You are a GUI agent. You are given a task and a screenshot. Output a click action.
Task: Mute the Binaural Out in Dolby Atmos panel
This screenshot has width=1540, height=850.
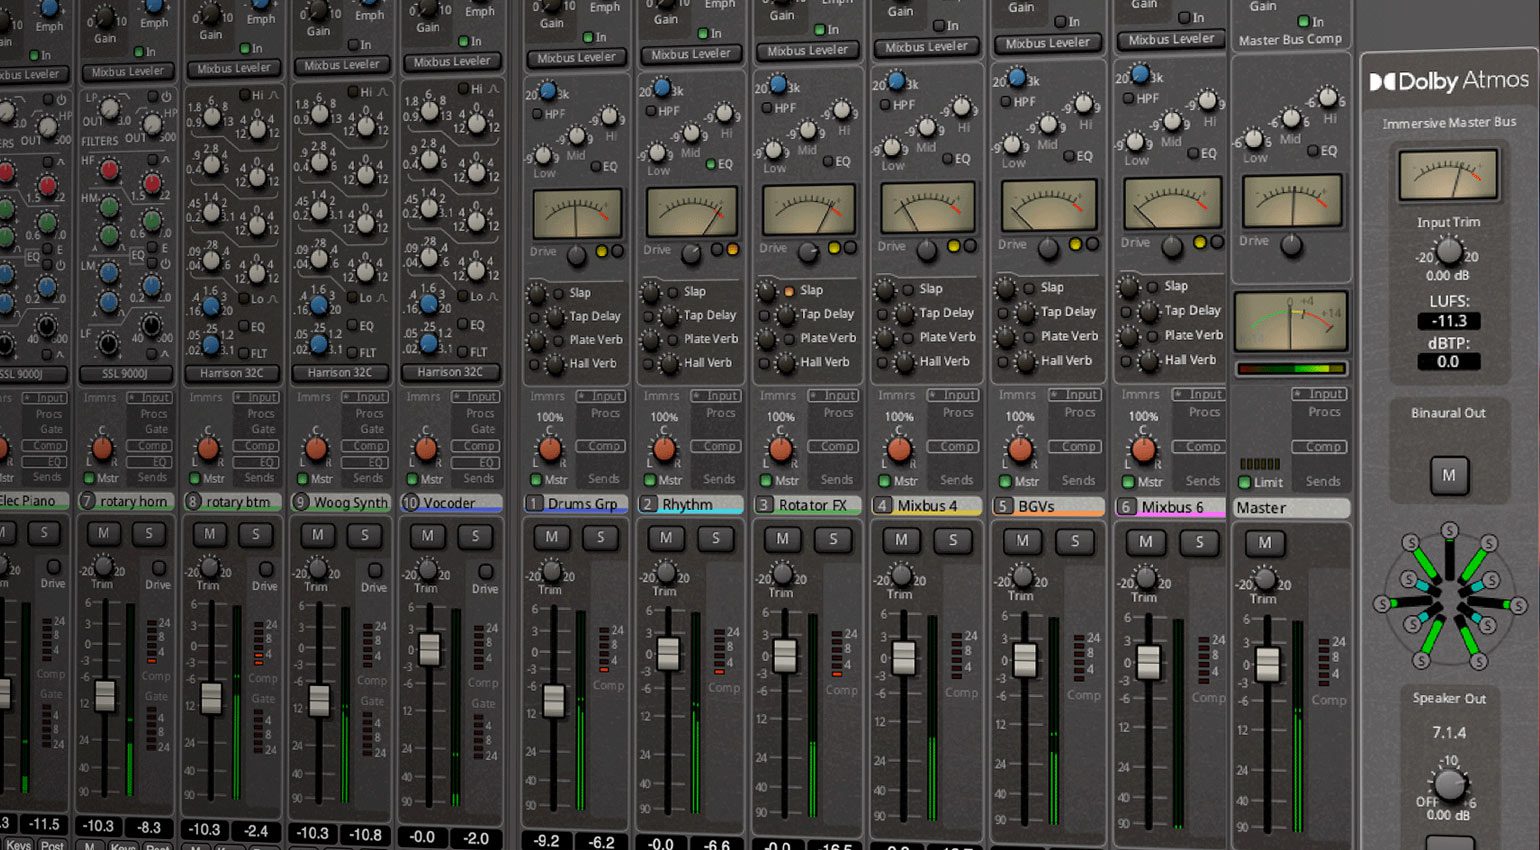[x=1448, y=475]
